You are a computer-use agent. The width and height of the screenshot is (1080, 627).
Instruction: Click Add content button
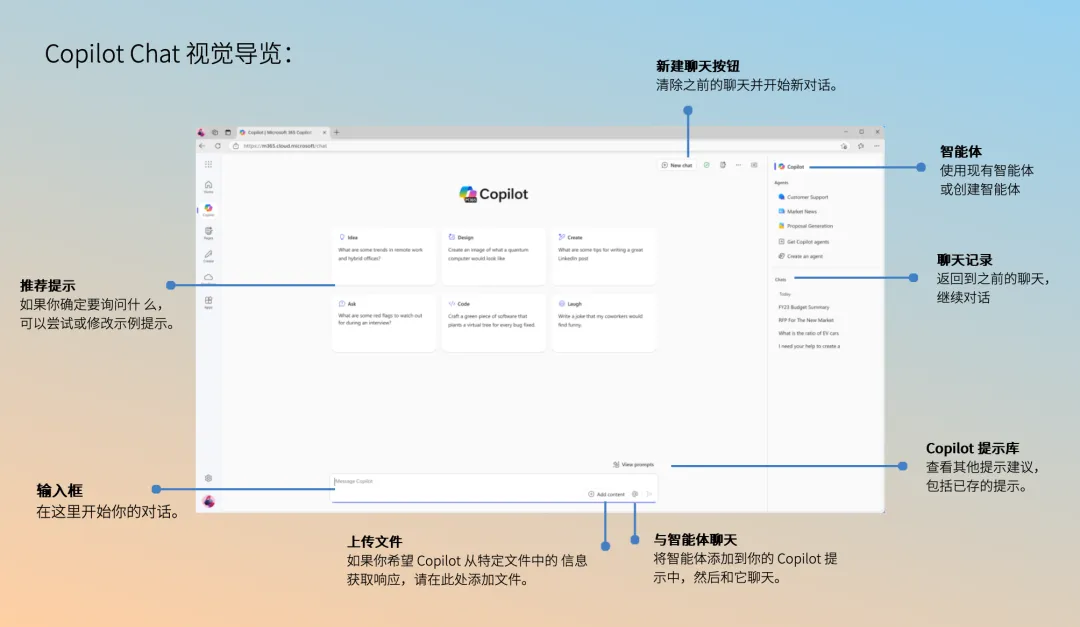click(x=606, y=494)
